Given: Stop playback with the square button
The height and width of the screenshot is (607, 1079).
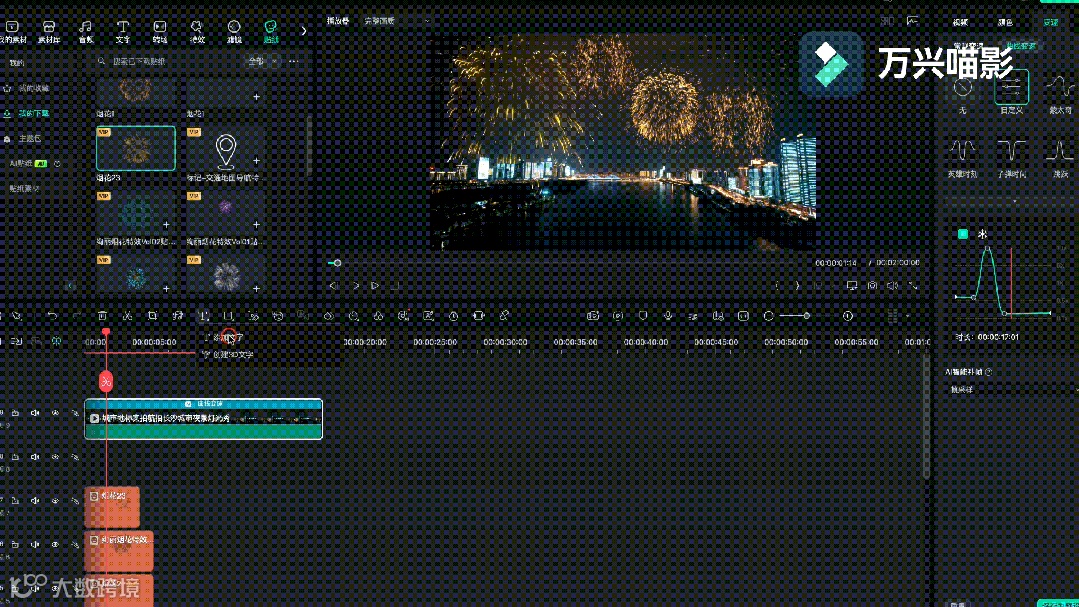Looking at the screenshot, I should point(396,286).
